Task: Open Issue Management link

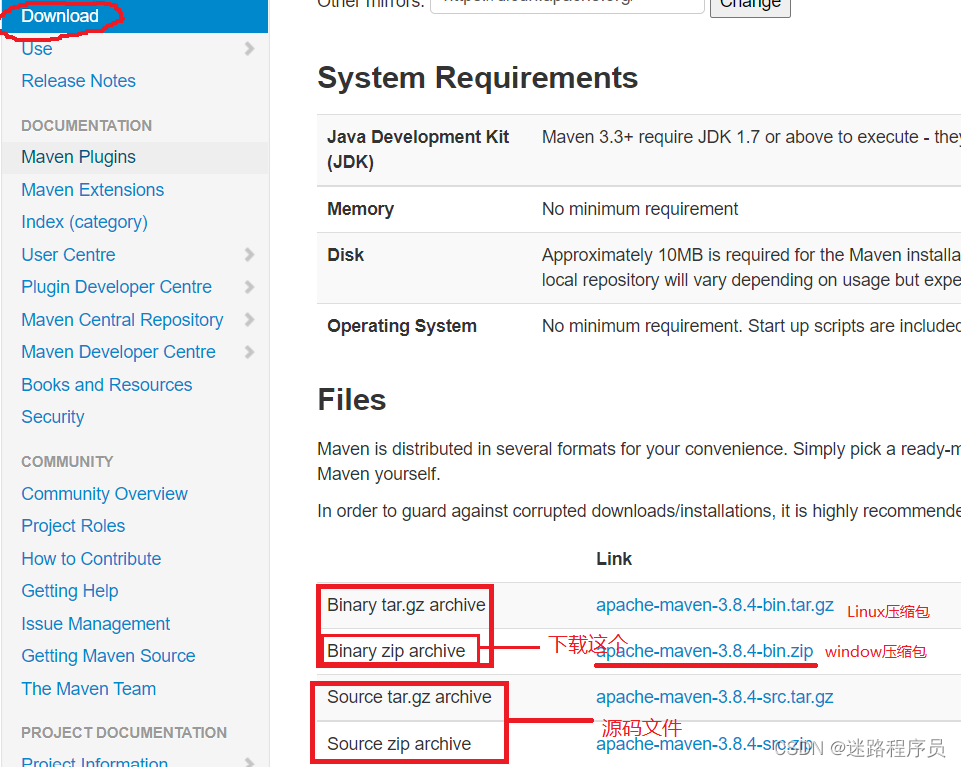Action: 96,624
